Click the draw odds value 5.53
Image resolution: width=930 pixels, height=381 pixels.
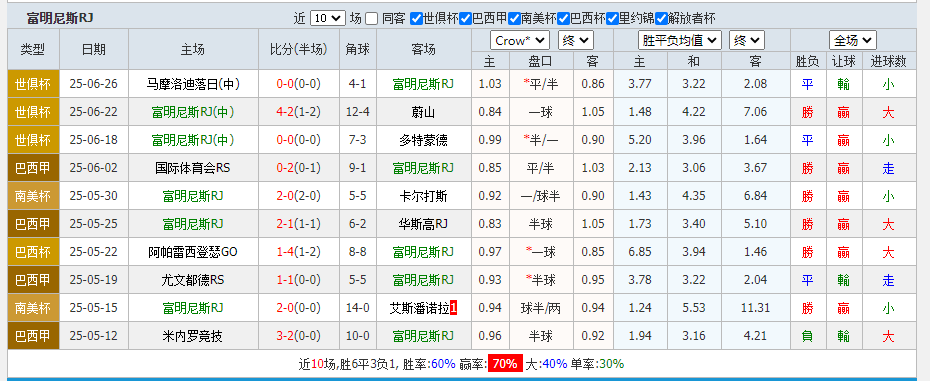pos(693,308)
